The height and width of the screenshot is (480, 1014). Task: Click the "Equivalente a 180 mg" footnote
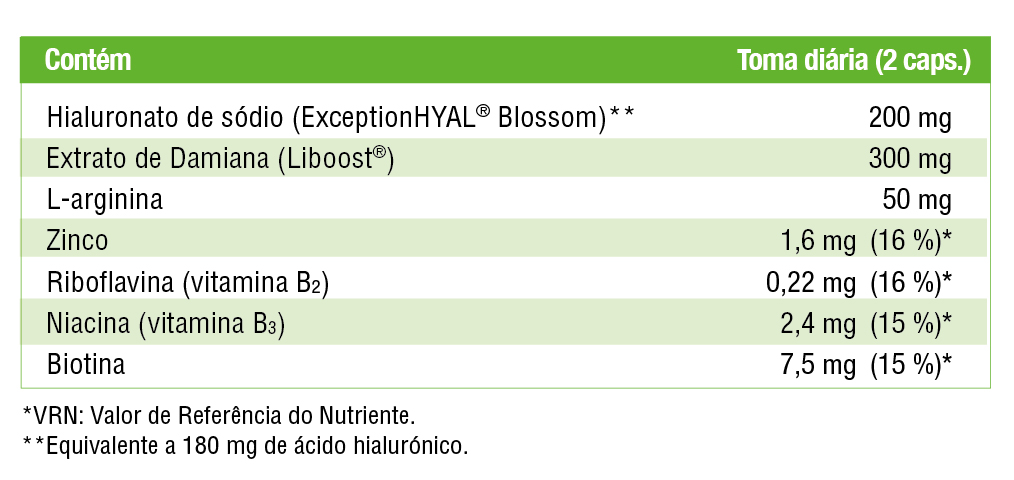245,445
